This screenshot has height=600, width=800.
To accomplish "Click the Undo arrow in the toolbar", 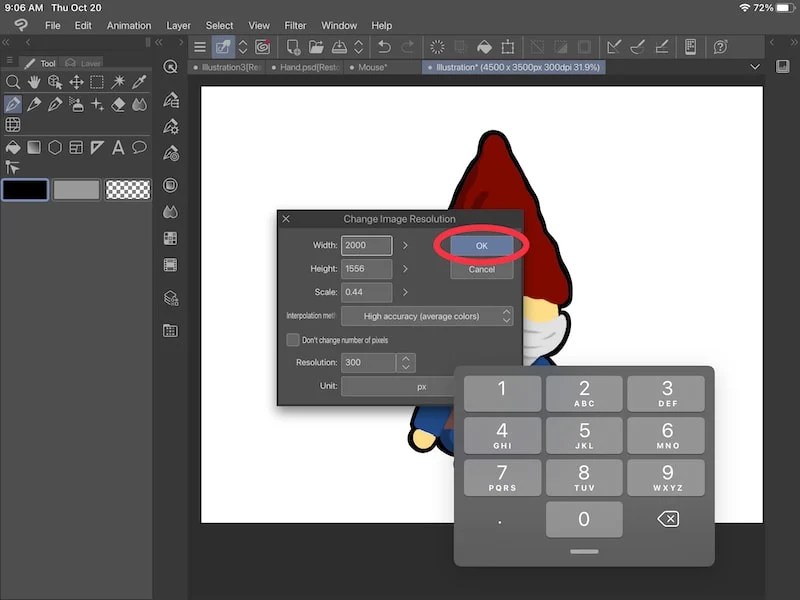I will click(x=385, y=47).
